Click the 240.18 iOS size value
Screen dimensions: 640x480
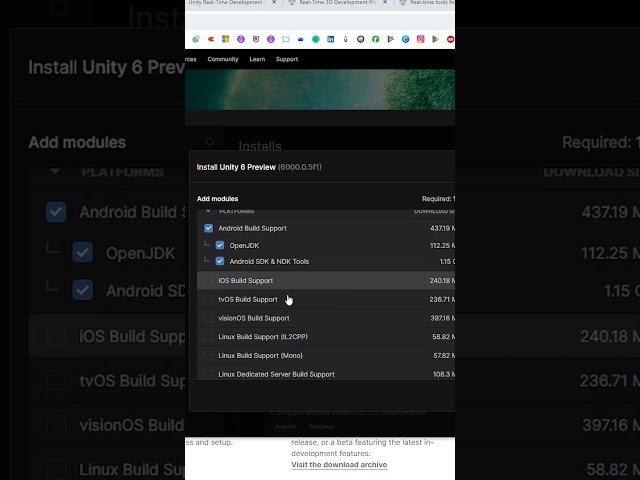point(442,280)
